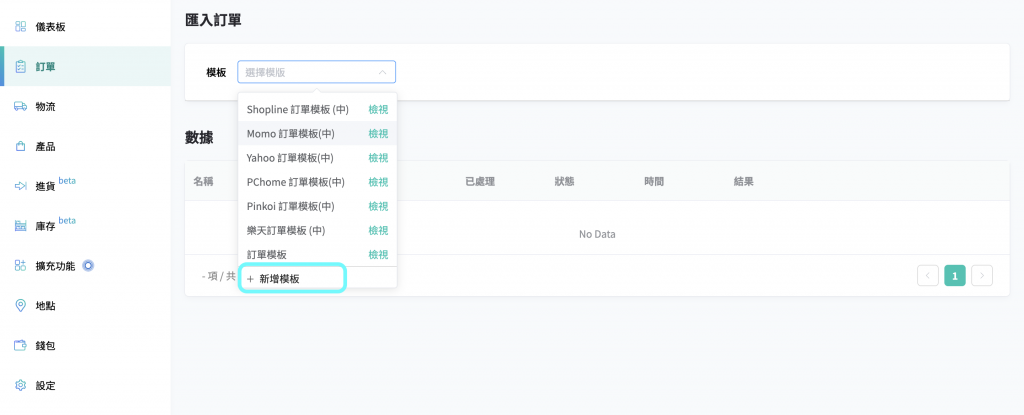
Task: Click 檢視 link for 樂天訂單模板
Action: 378,230
